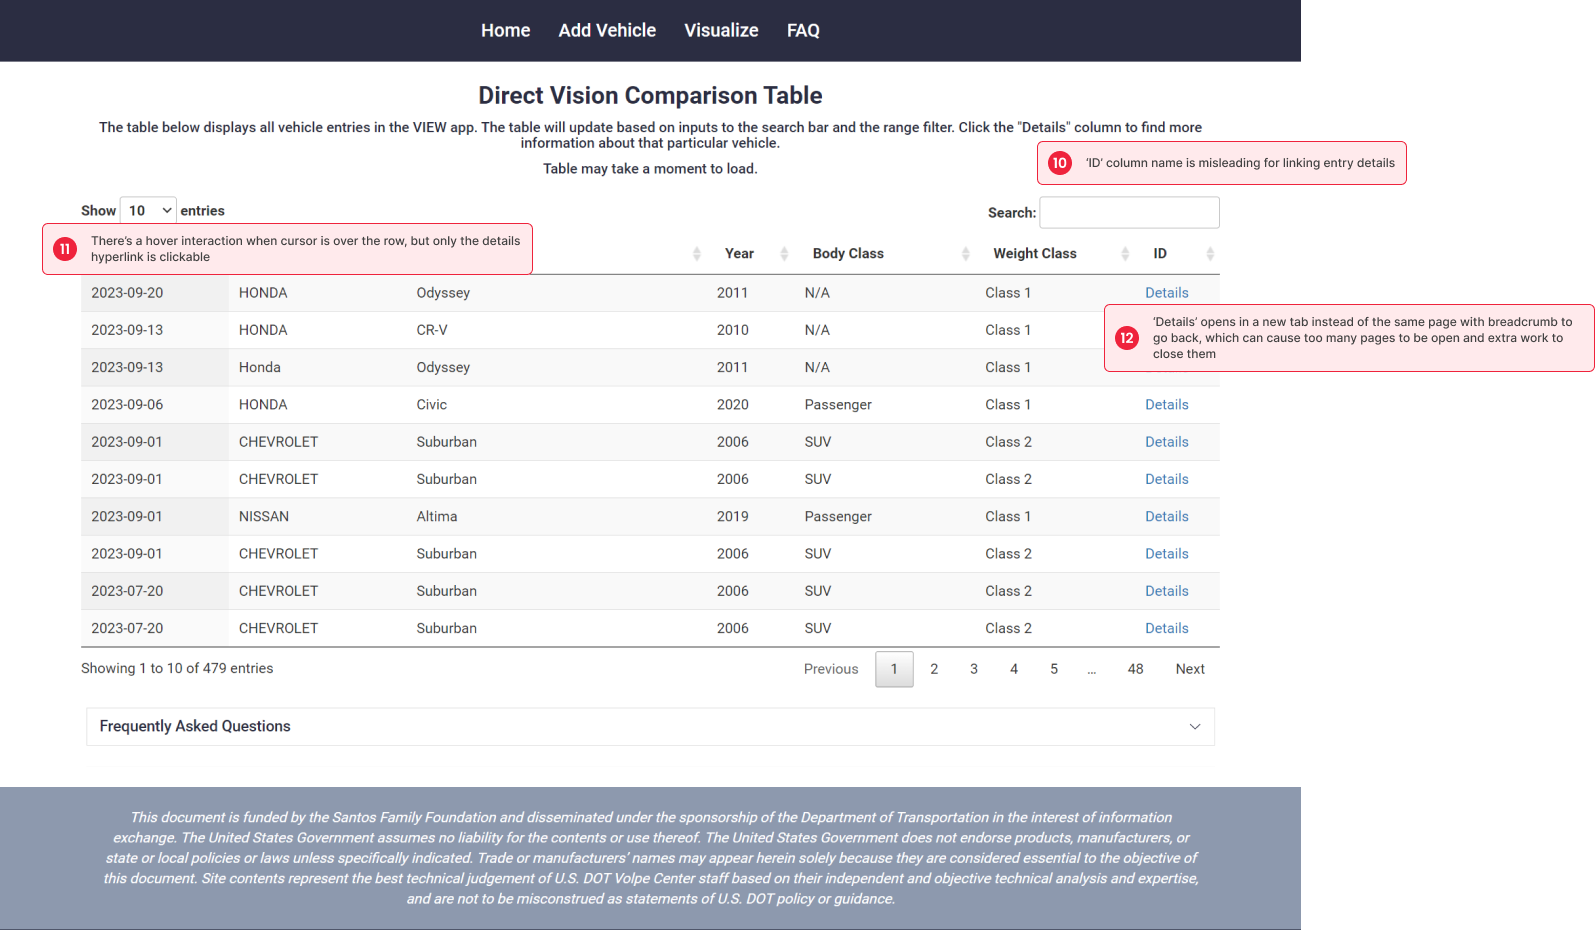Open the Add Vehicle nav item
The image size is (1595, 930).
tap(607, 31)
